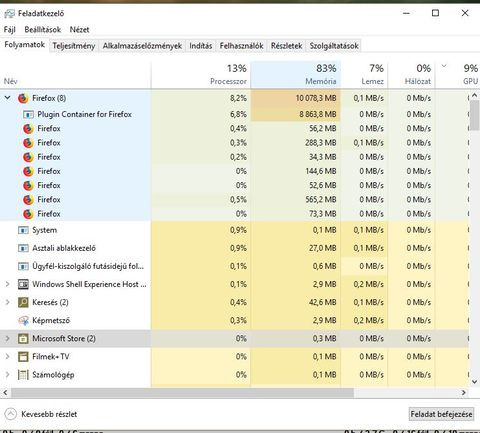Image resolution: width=480 pixels, height=433 pixels.
Task: Click the Firefox icon with 56,2 MB memory
Action: click(28, 129)
